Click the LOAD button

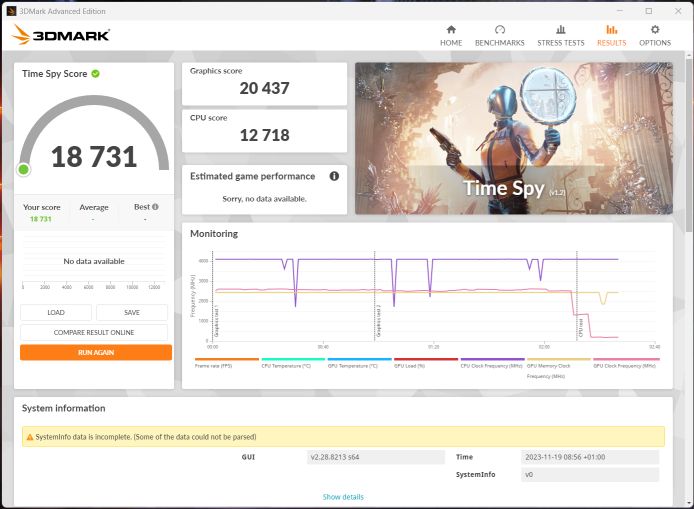[56, 312]
